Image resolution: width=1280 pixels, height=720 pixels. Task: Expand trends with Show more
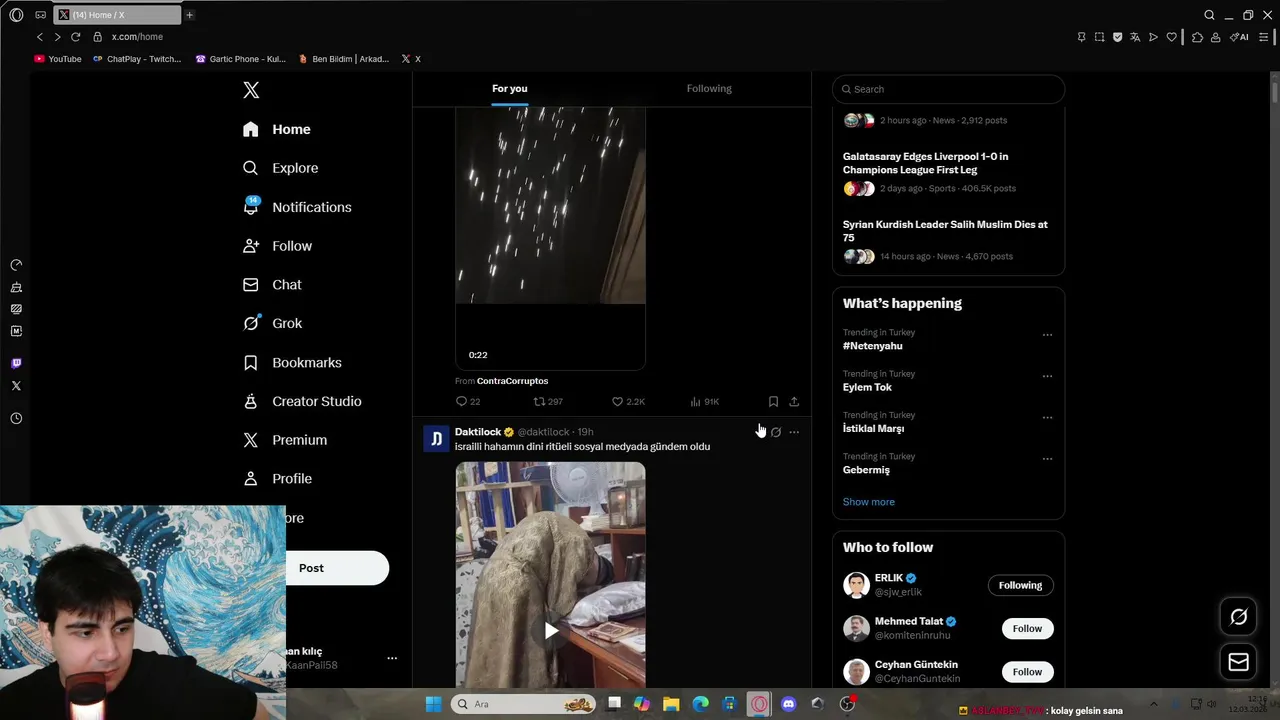(868, 502)
